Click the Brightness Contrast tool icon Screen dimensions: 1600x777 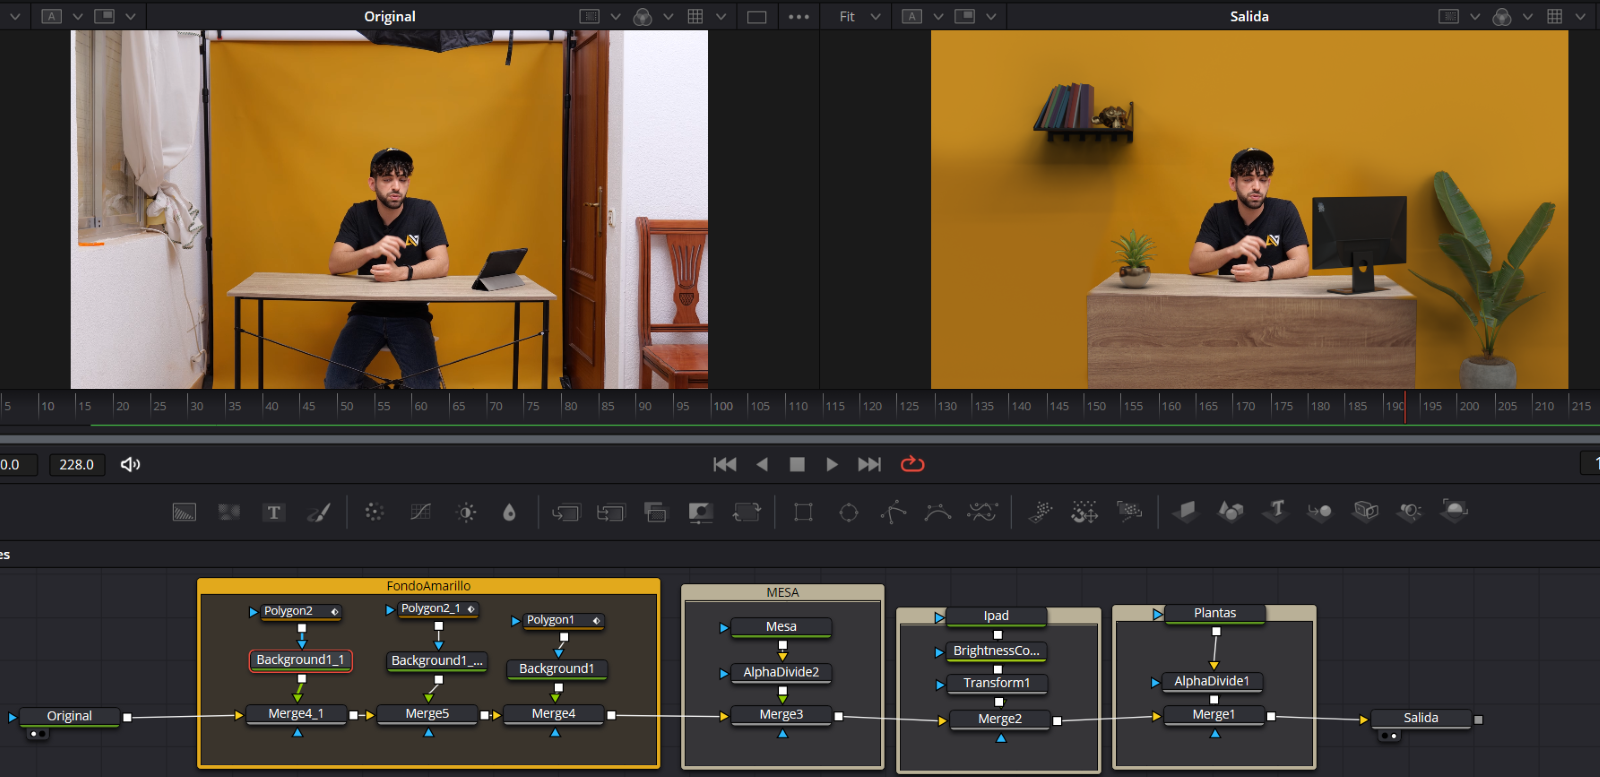tap(466, 513)
